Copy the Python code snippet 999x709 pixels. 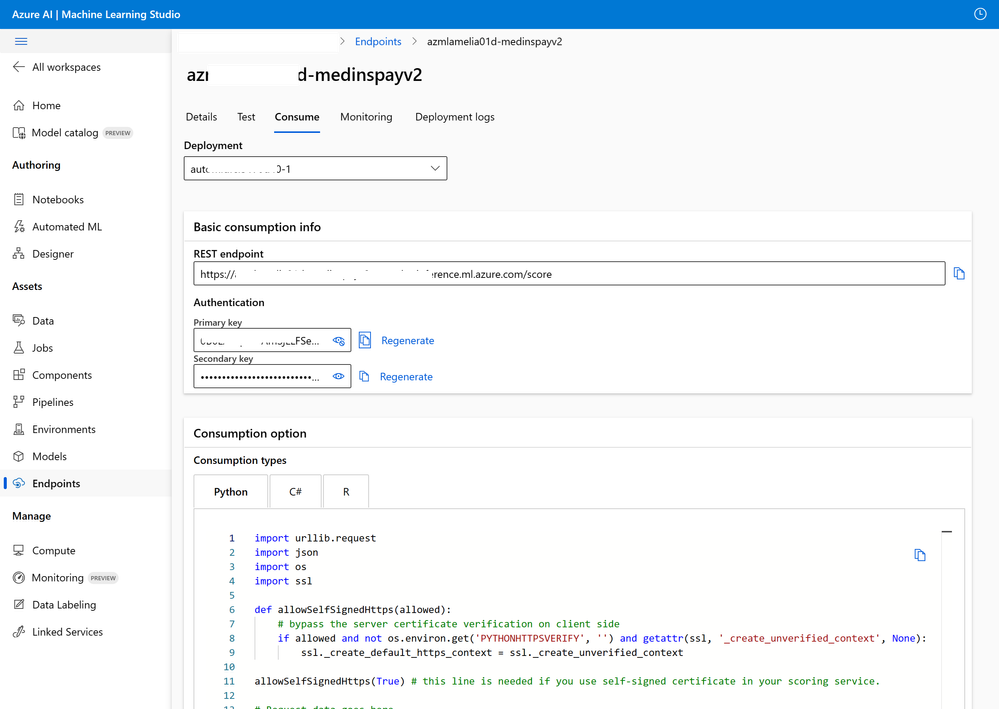[x=919, y=555]
